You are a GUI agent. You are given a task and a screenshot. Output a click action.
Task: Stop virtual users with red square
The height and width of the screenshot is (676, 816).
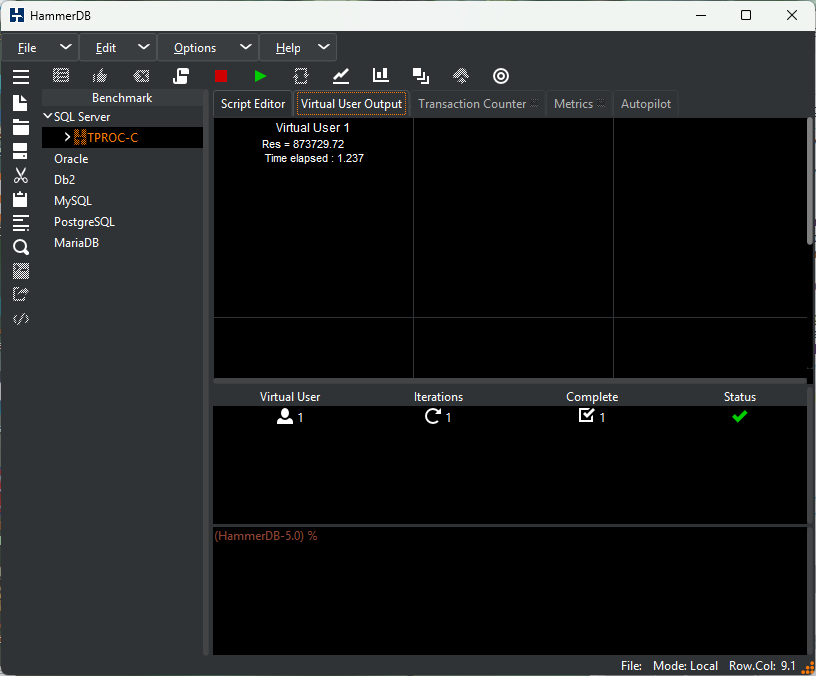pos(221,76)
